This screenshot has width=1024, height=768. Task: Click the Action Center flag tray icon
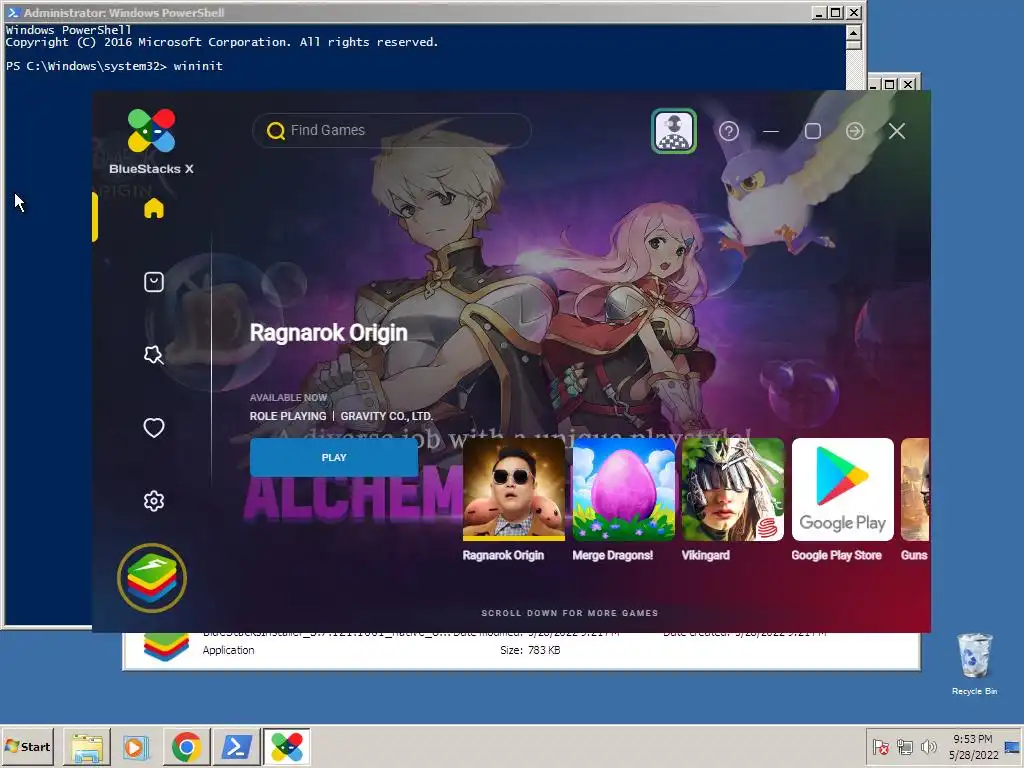880,747
